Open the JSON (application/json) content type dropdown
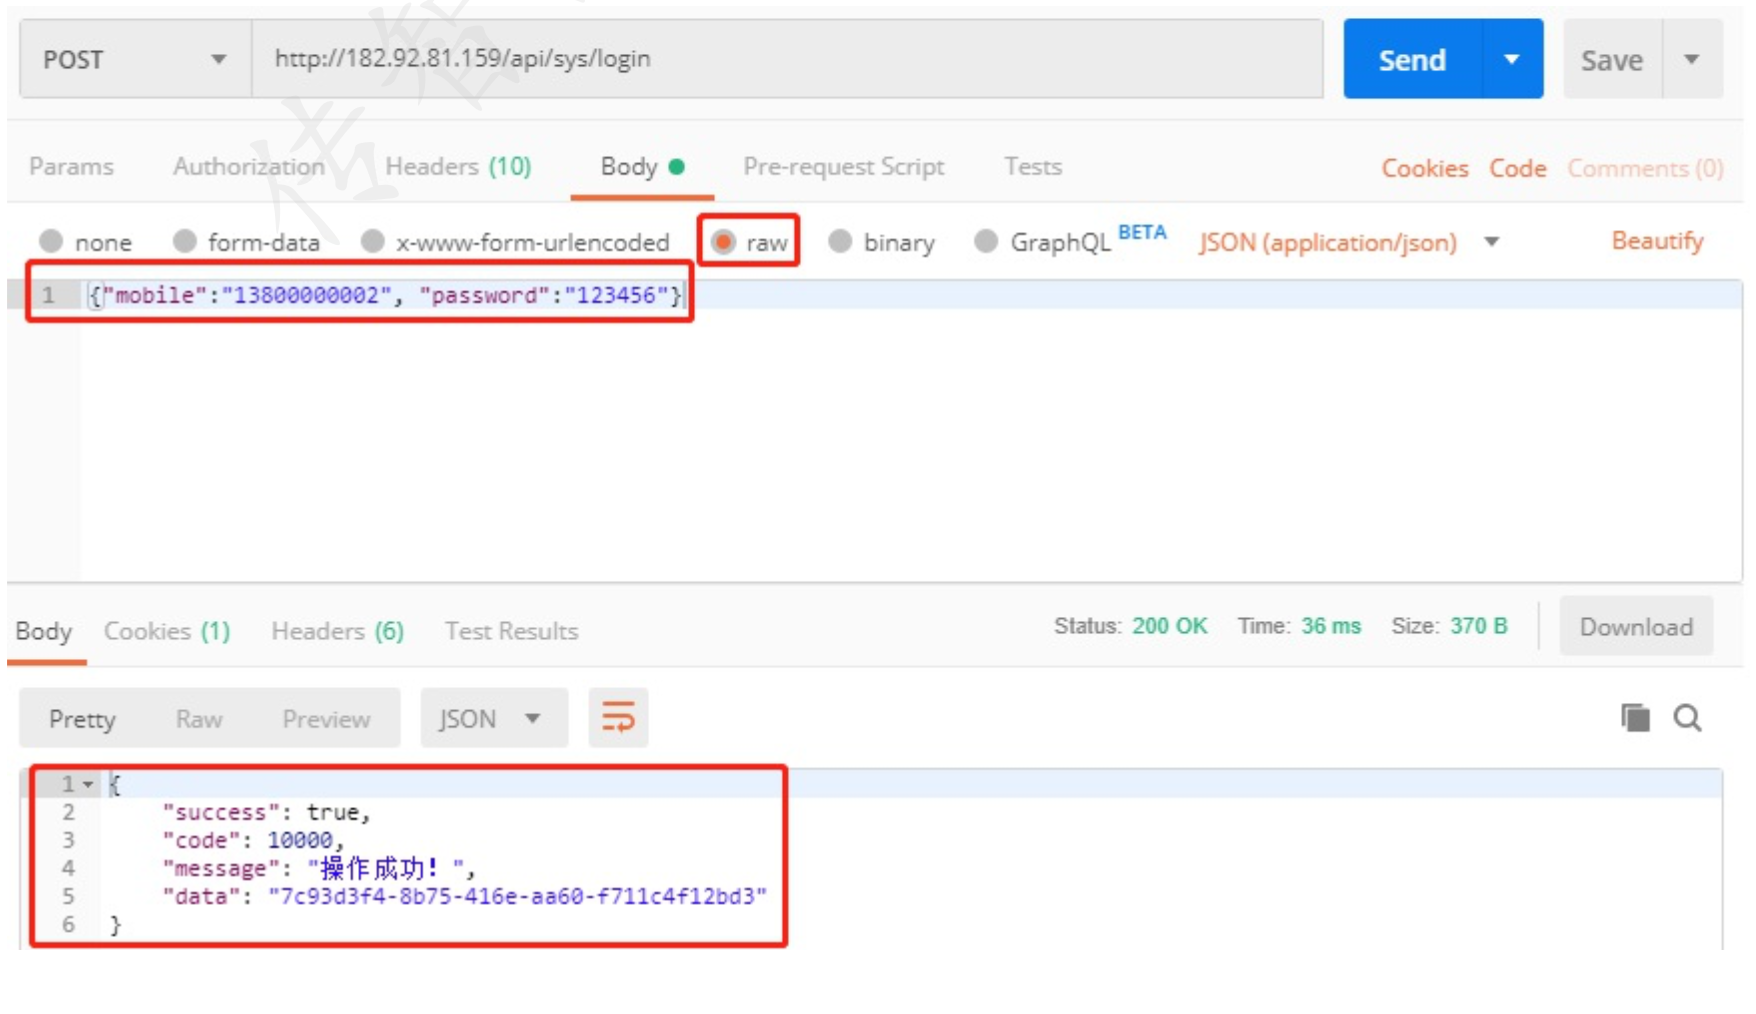The height and width of the screenshot is (1014, 1756). pyautogui.click(x=1349, y=242)
